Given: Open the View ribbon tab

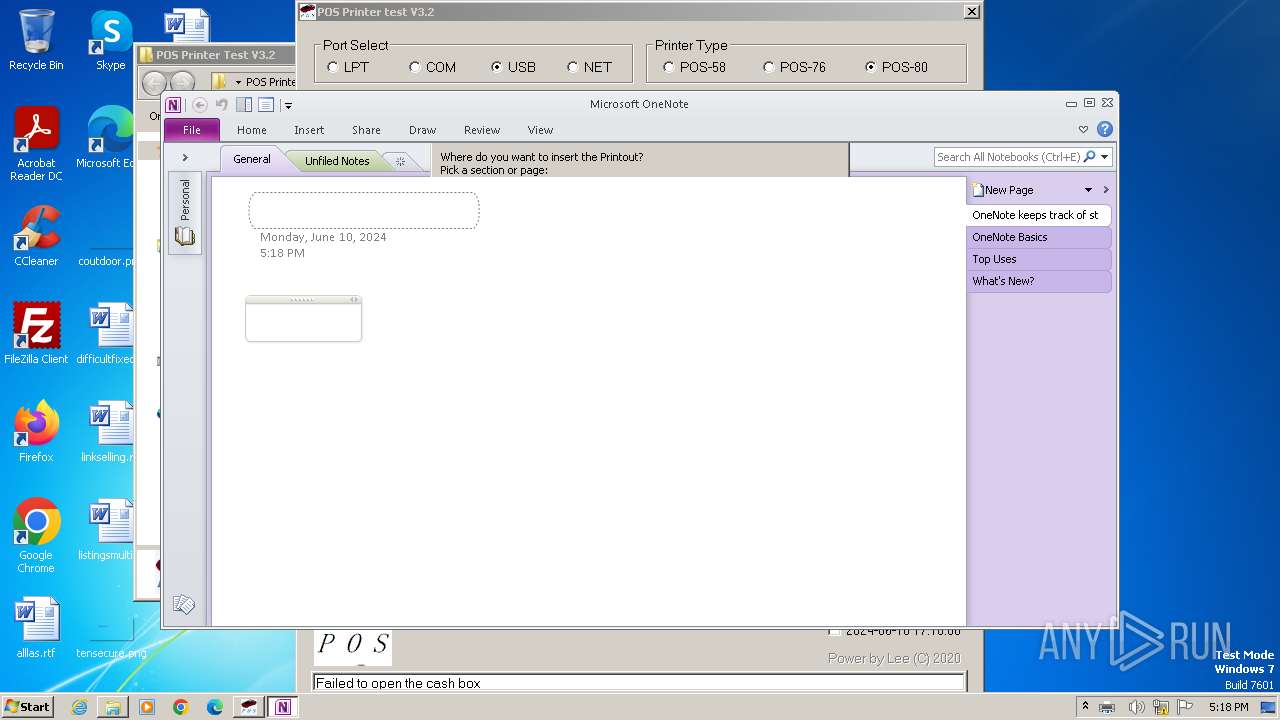Looking at the screenshot, I should click(x=540, y=130).
